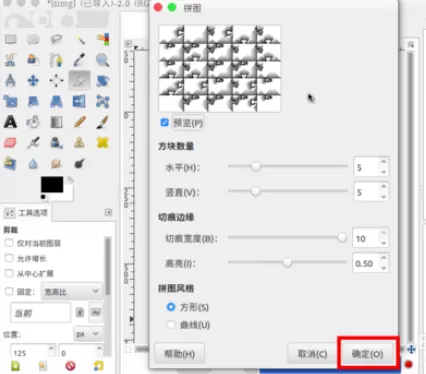Decrease 竖直(V) value with down arrow

coord(384,197)
